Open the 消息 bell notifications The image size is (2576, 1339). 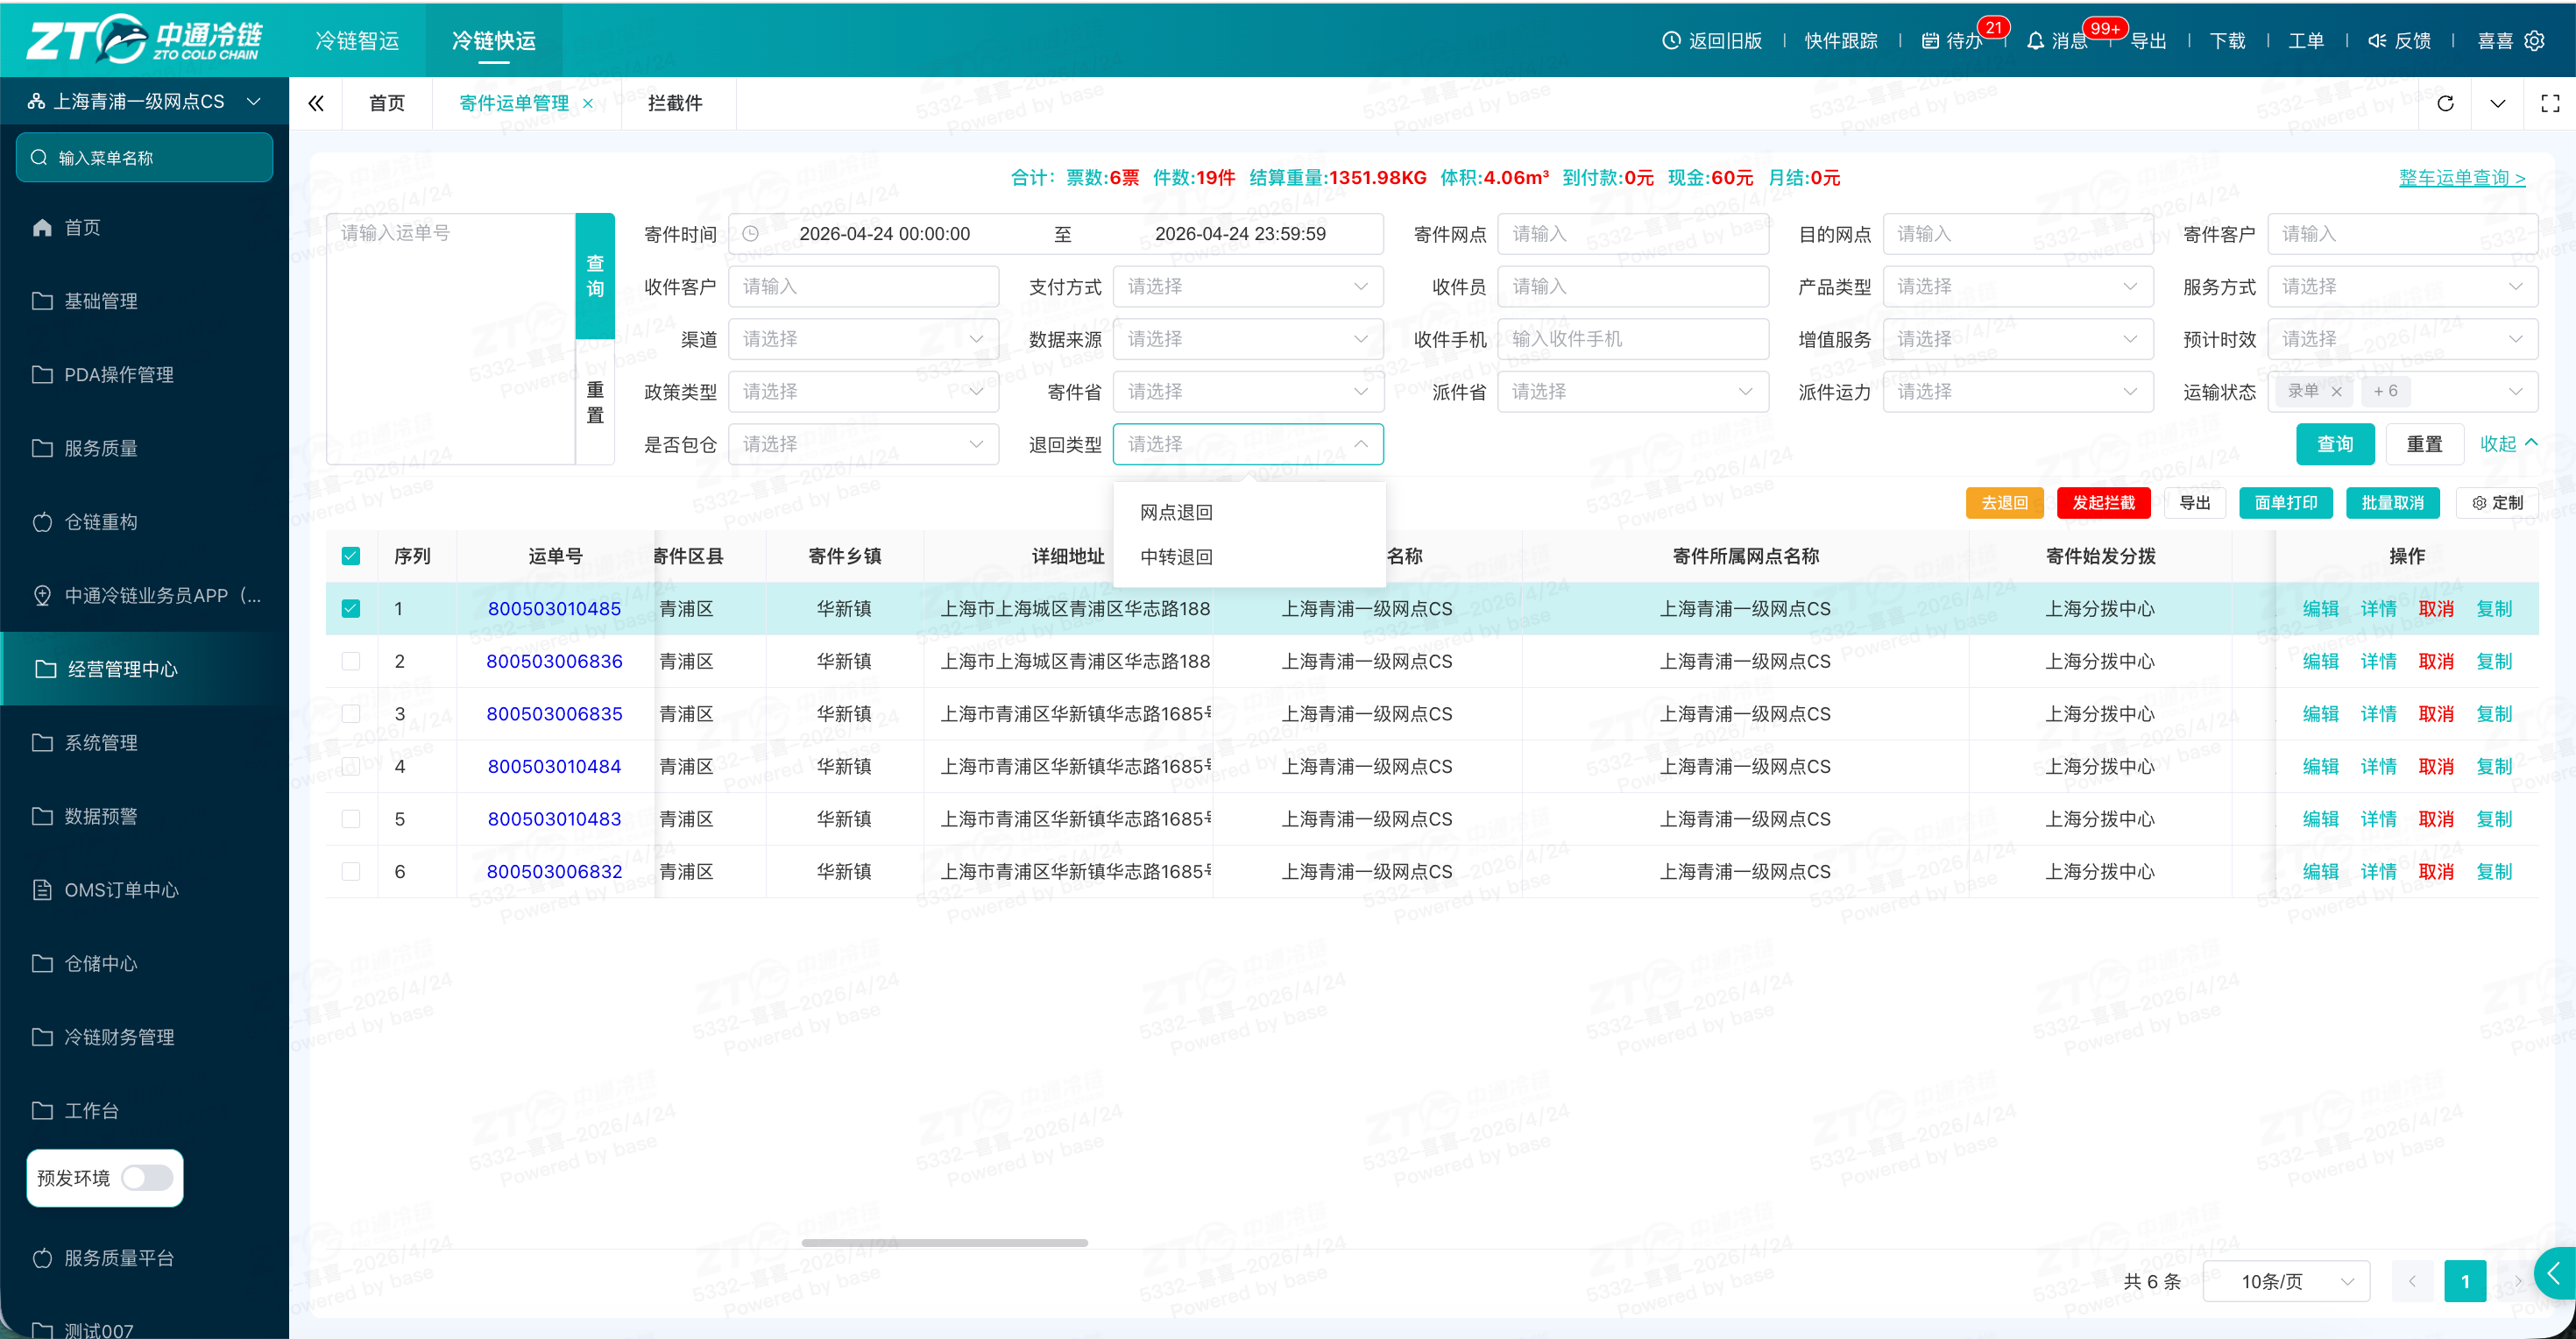(2035, 41)
